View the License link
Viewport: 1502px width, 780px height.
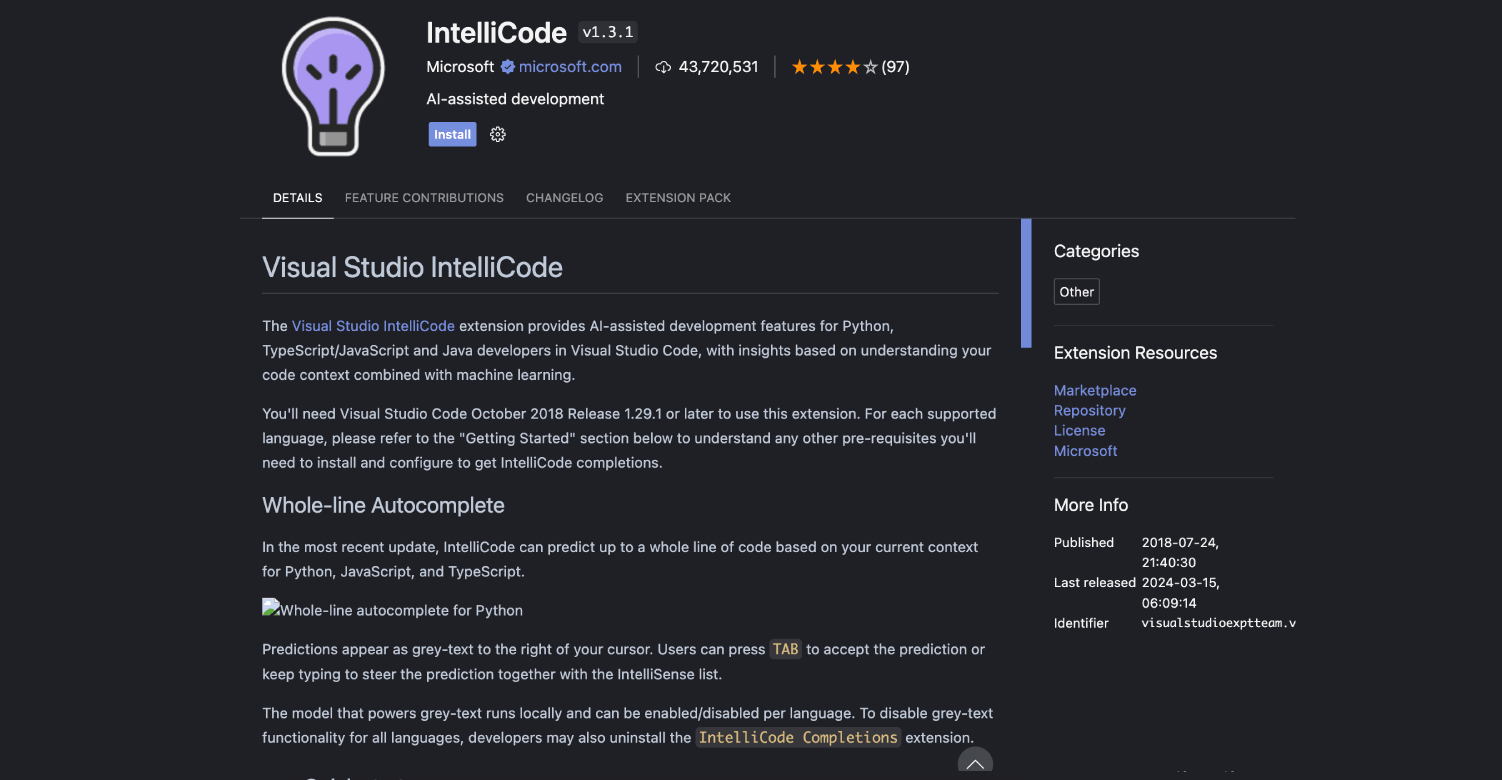pyautogui.click(x=1079, y=431)
